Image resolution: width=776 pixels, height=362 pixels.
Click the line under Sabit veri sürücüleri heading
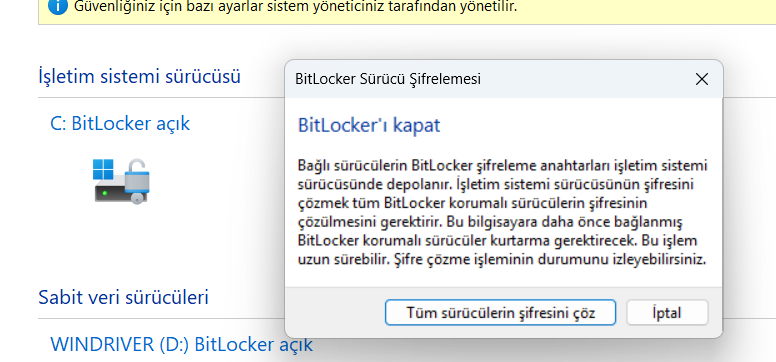click(x=161, y=318)
